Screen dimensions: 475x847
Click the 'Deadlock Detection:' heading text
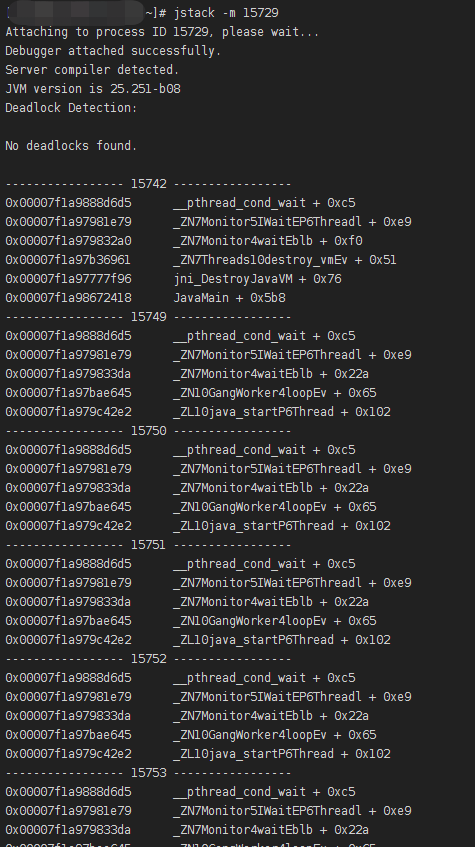[x=71, y=107]
